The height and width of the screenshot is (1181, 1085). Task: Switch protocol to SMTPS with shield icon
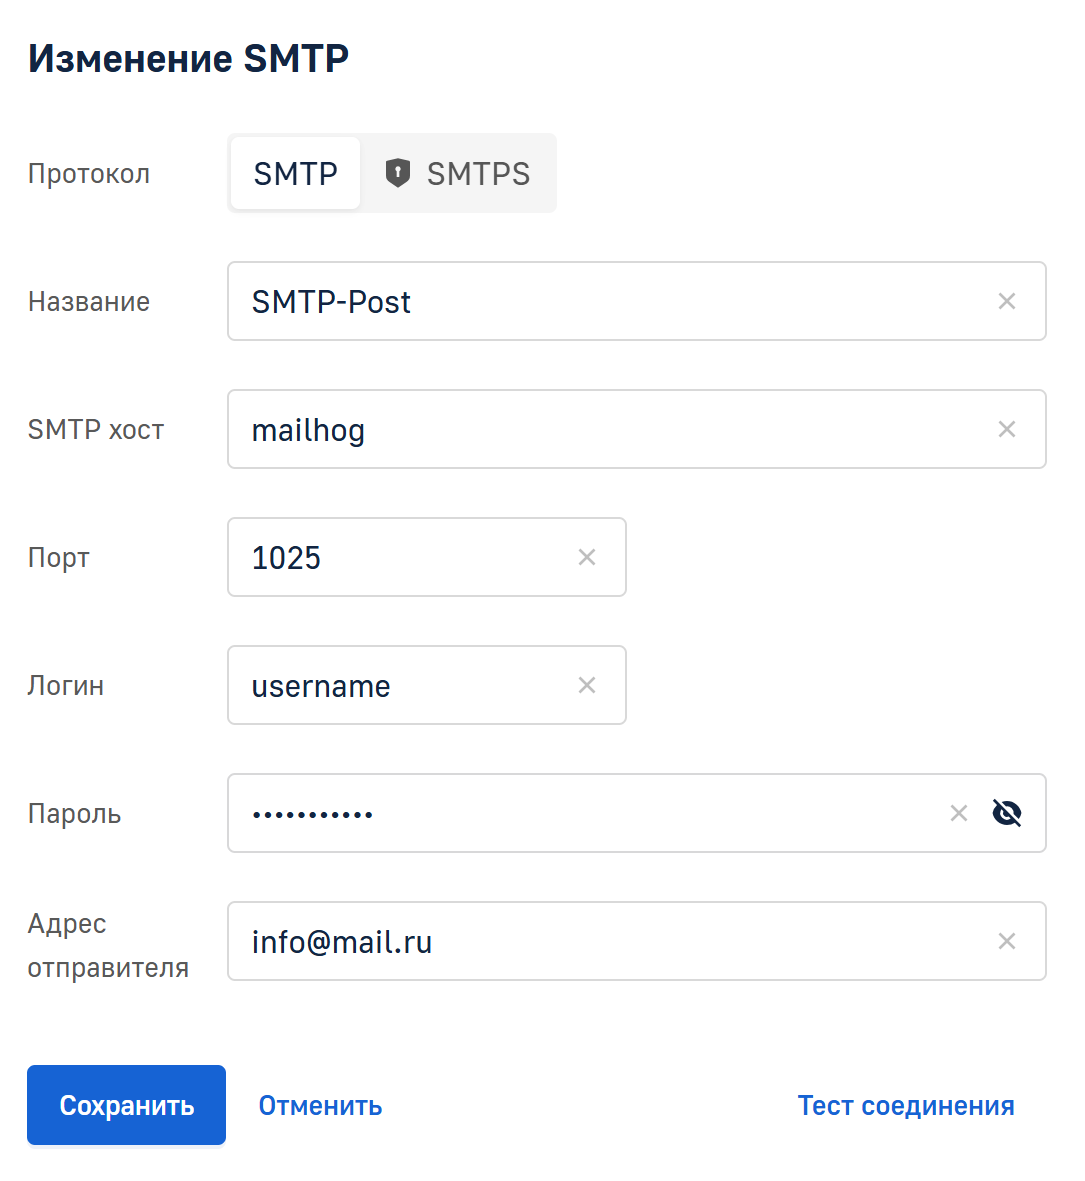point(458,174)
